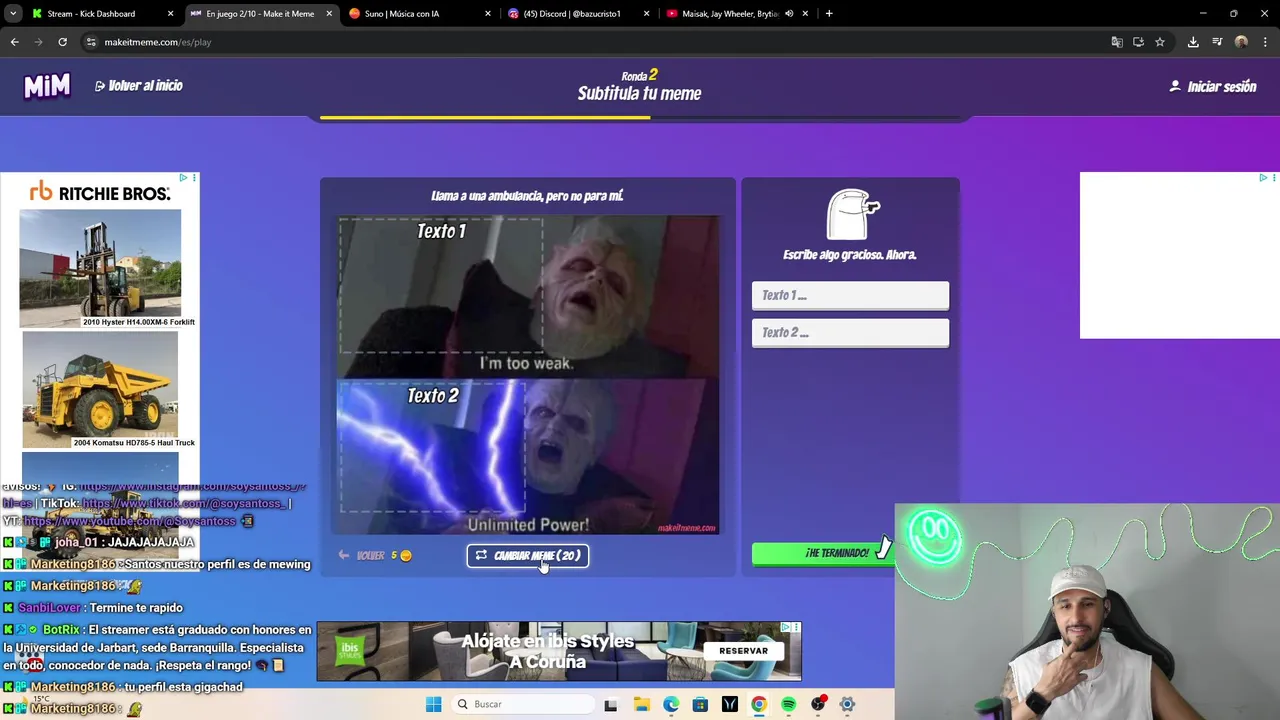Open the Chrome profile avatar
1280x720 pixels.
(1241, 42)
